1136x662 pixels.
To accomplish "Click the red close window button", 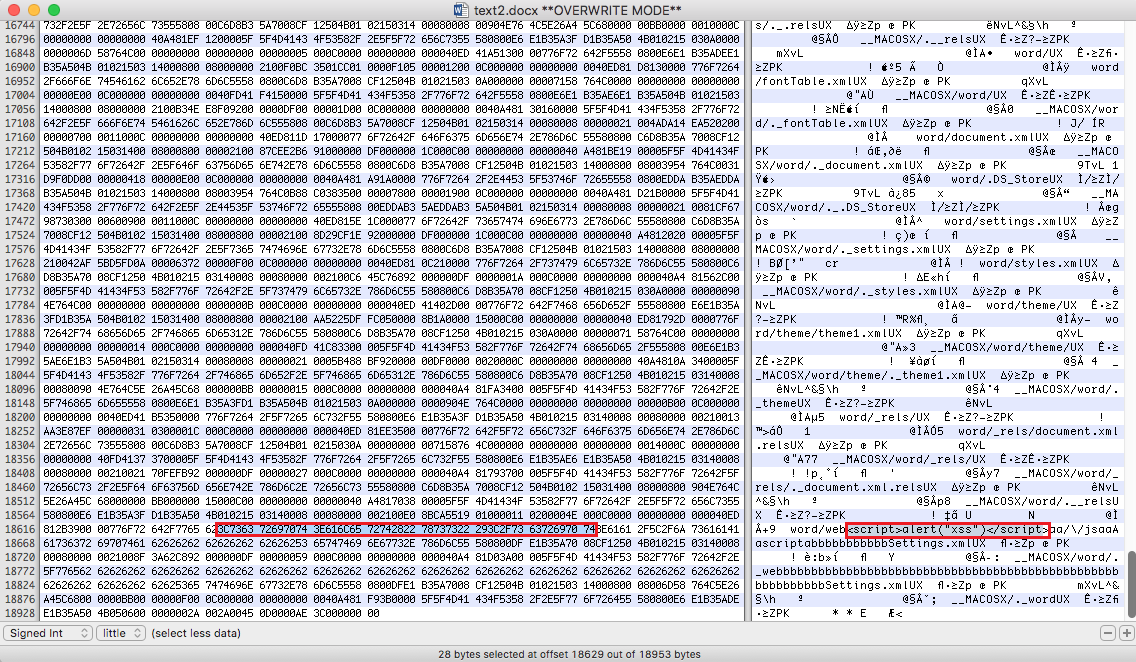I will click(13, 9).
